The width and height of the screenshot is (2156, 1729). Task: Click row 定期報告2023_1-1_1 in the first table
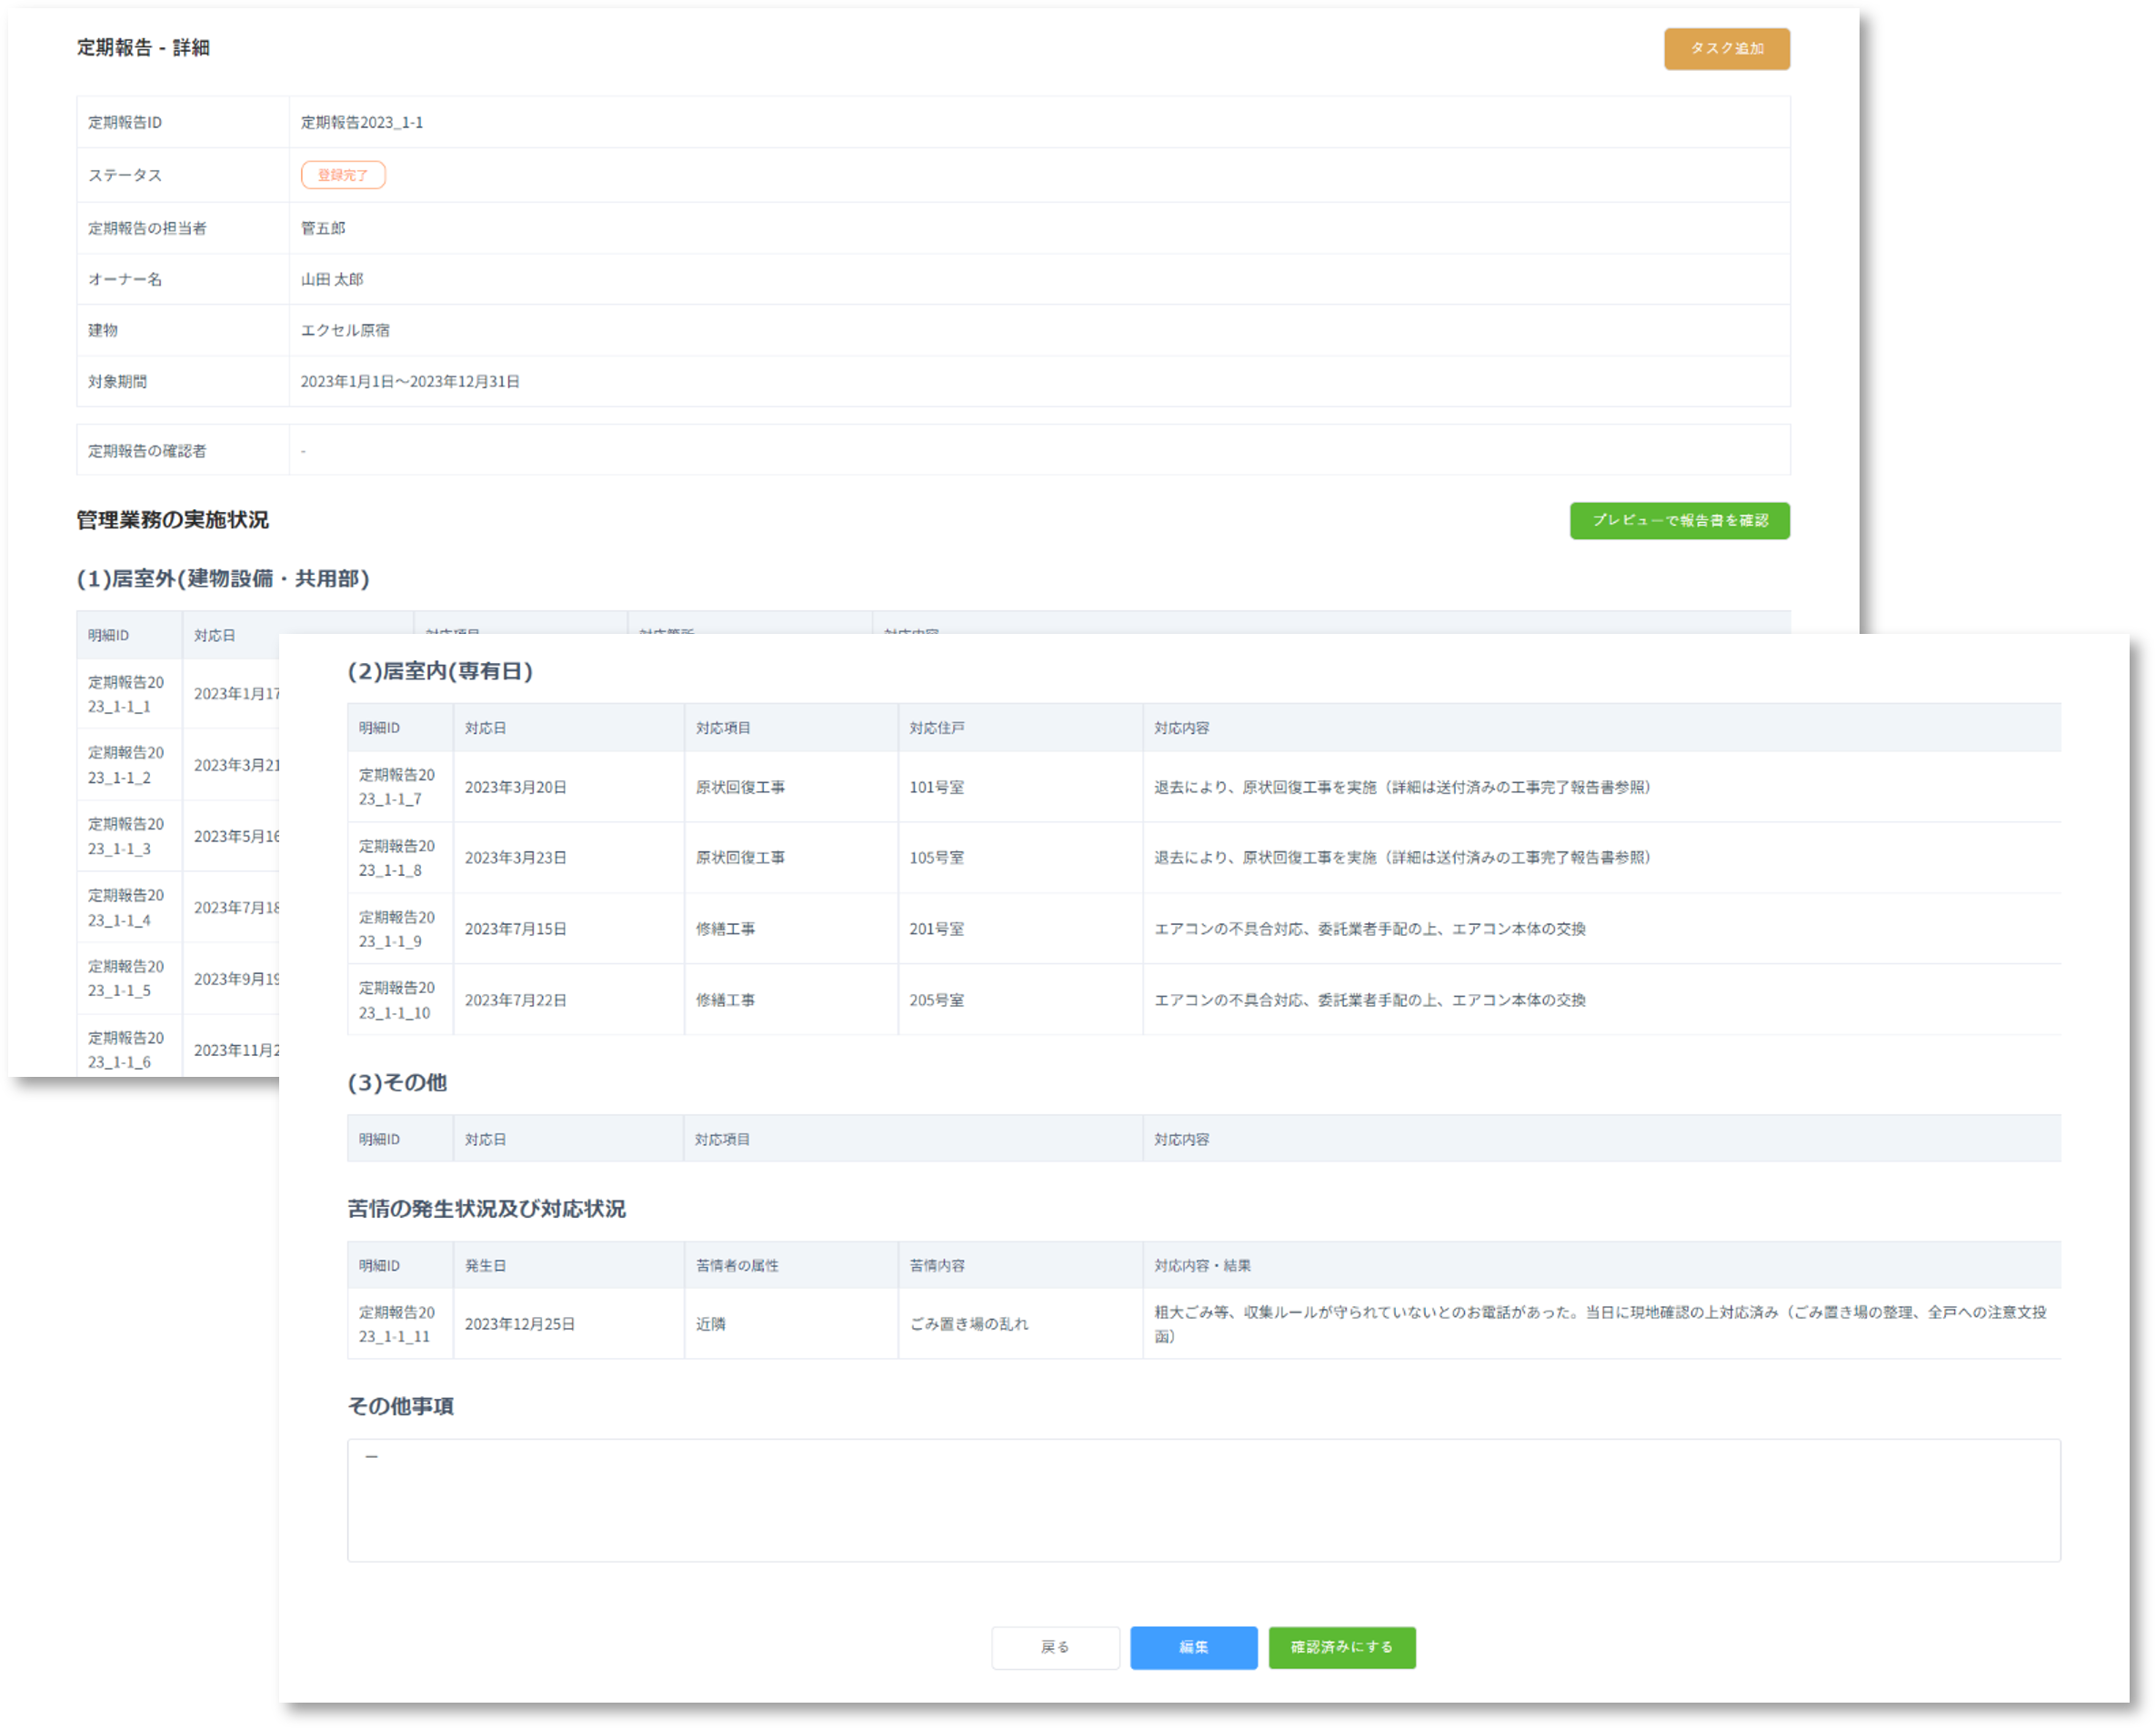(x=126, y=694)
